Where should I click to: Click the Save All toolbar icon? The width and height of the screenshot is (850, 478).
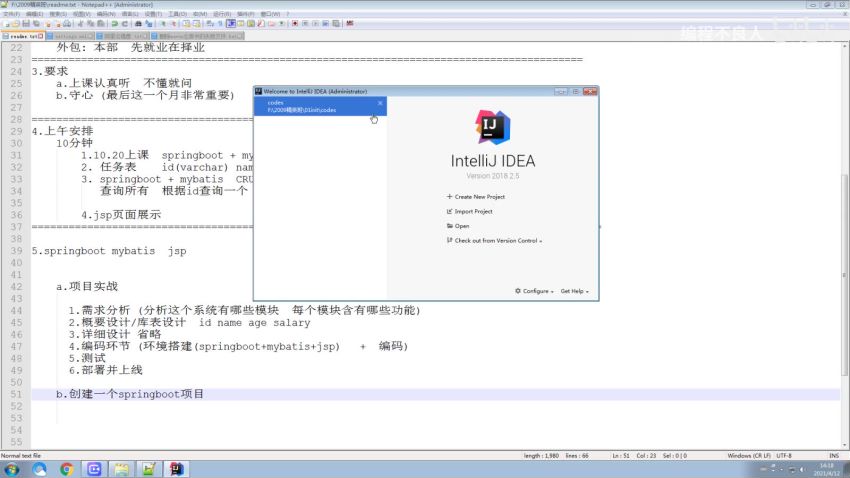(36, 24)
